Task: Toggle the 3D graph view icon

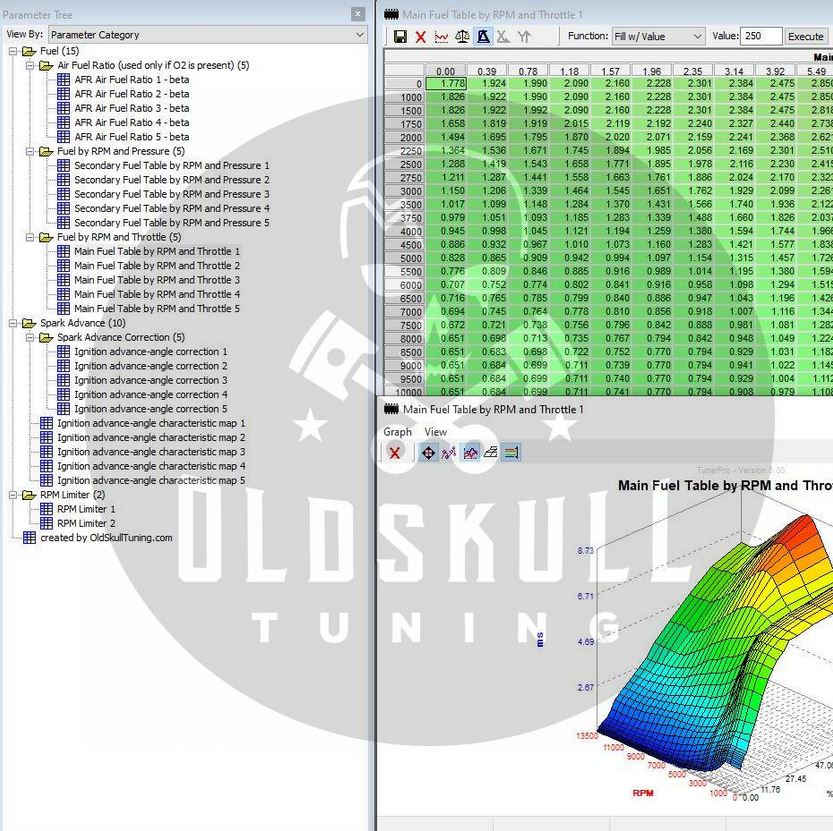Action: click(x=483, y=36)
